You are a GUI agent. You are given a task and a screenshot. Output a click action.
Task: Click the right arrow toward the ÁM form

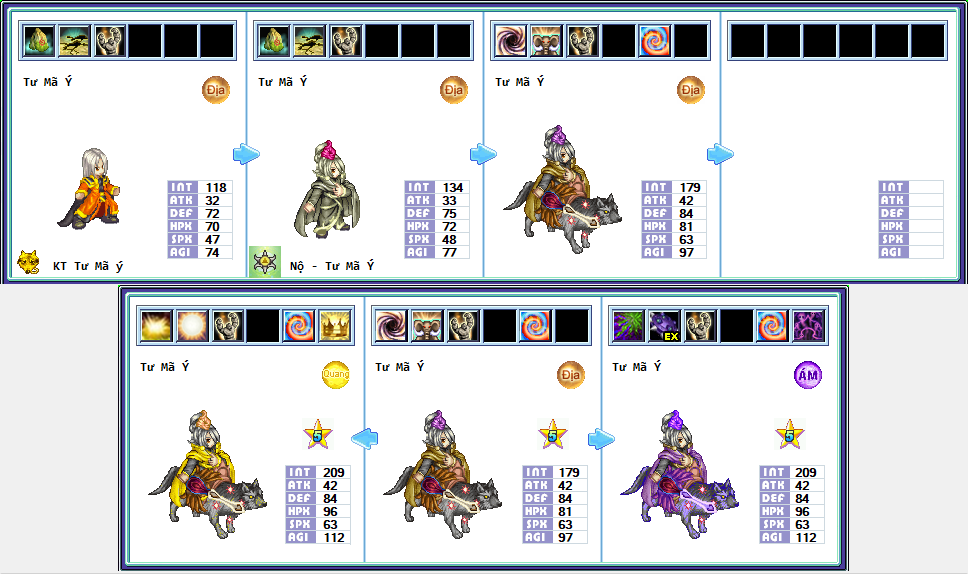tap(601, 439)
